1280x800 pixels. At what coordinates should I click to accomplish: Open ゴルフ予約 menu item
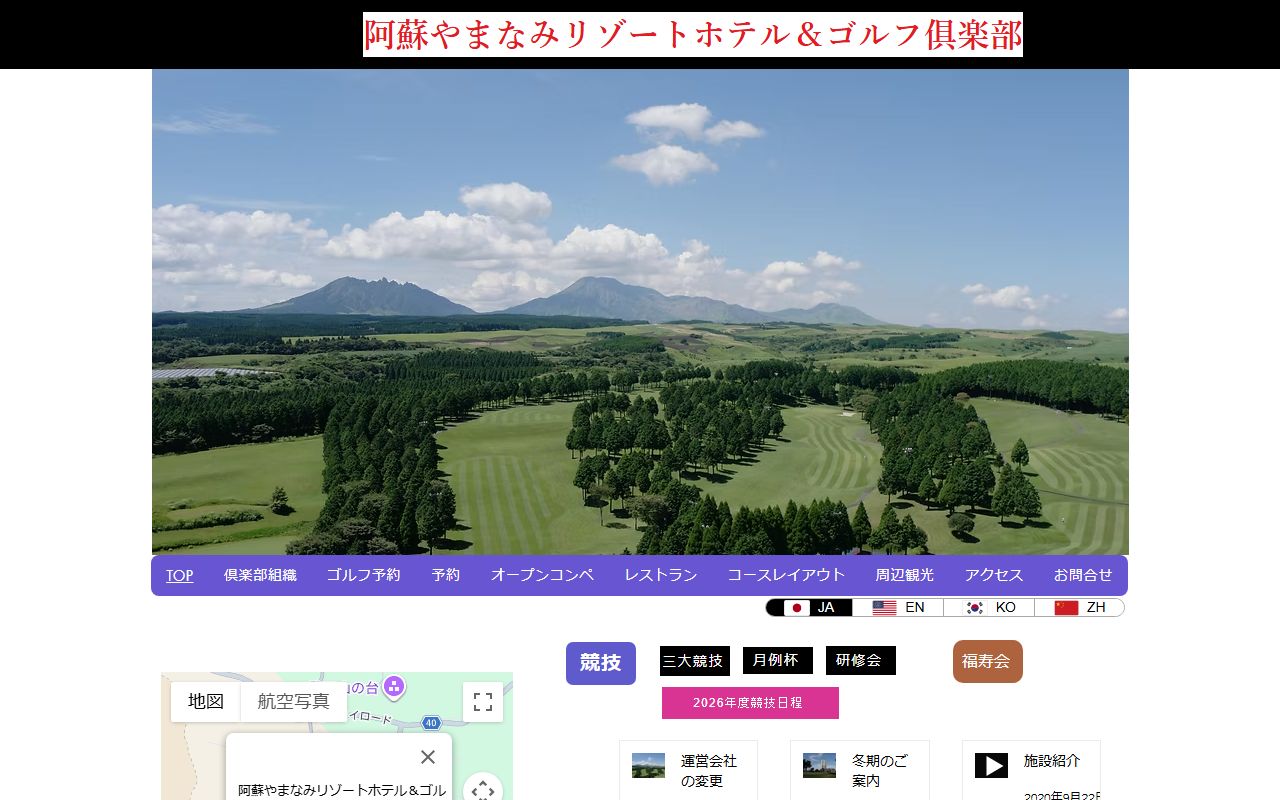pos(363,575)
